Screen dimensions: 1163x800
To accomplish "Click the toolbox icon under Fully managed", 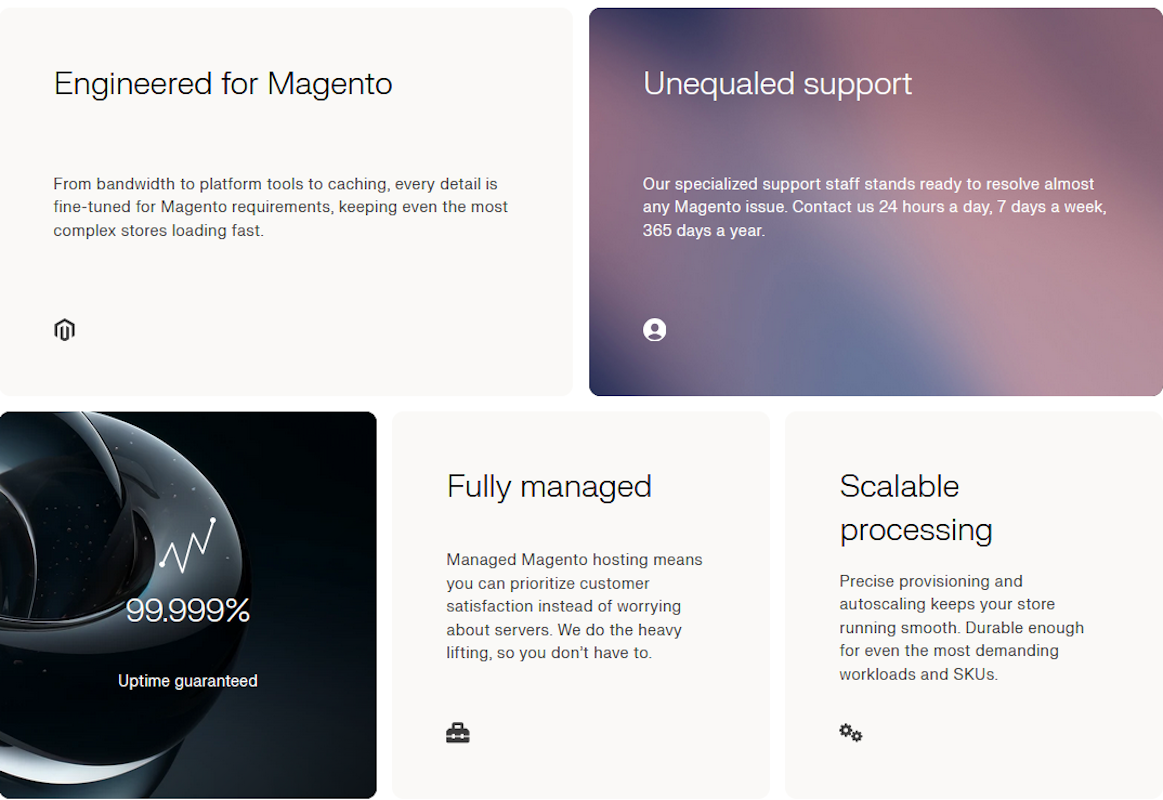I will point(458,733).
